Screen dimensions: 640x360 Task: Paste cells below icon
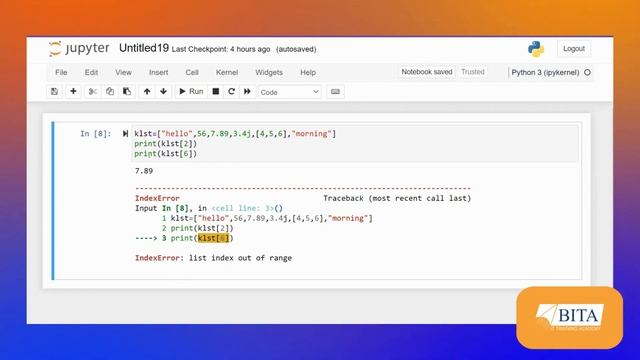pyautogui.click(x=127, y=91)
